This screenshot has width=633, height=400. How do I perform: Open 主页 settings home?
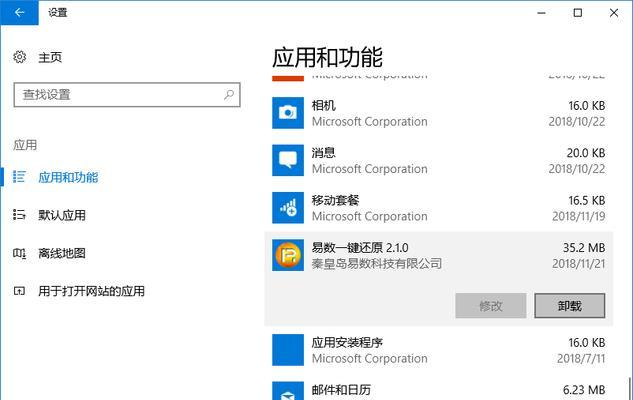(x=50, y=57)
